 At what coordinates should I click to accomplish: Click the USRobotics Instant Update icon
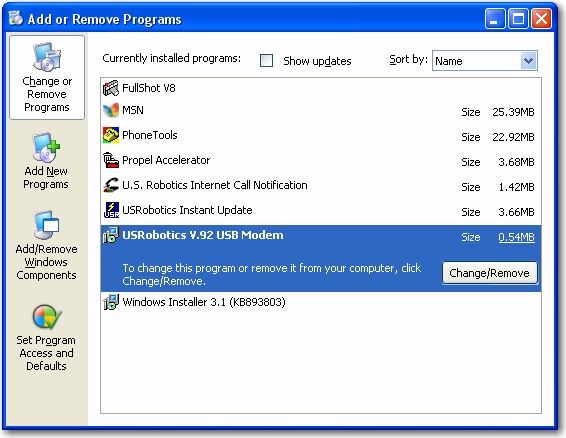111,210
